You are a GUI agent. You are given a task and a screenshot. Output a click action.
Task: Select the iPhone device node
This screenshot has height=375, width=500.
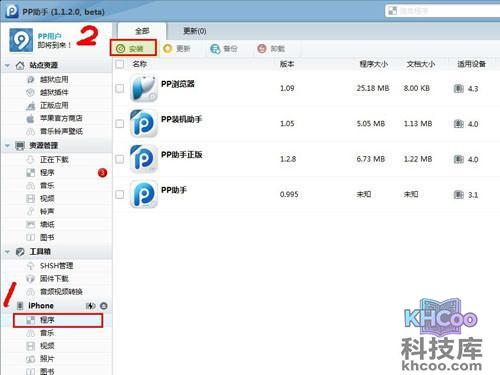[x=41, y=306]
